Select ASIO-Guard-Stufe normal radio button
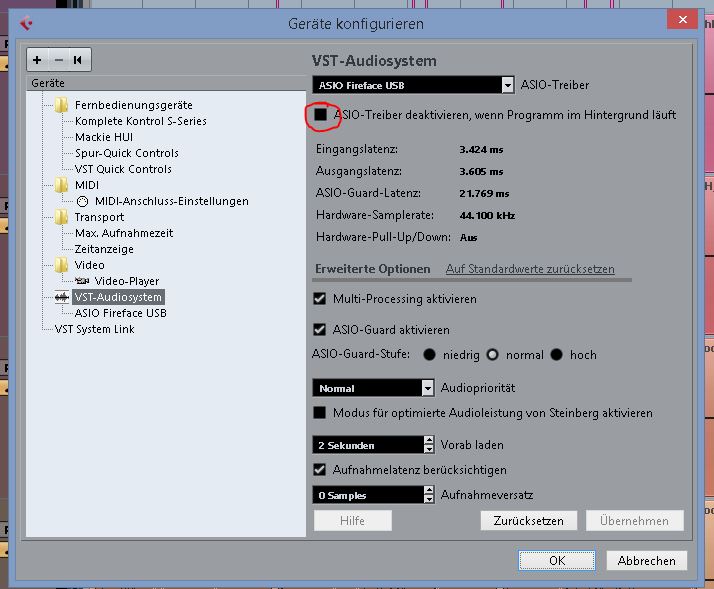Image resolution: width=714 pixels, height=589 pixels. (492, 354)
